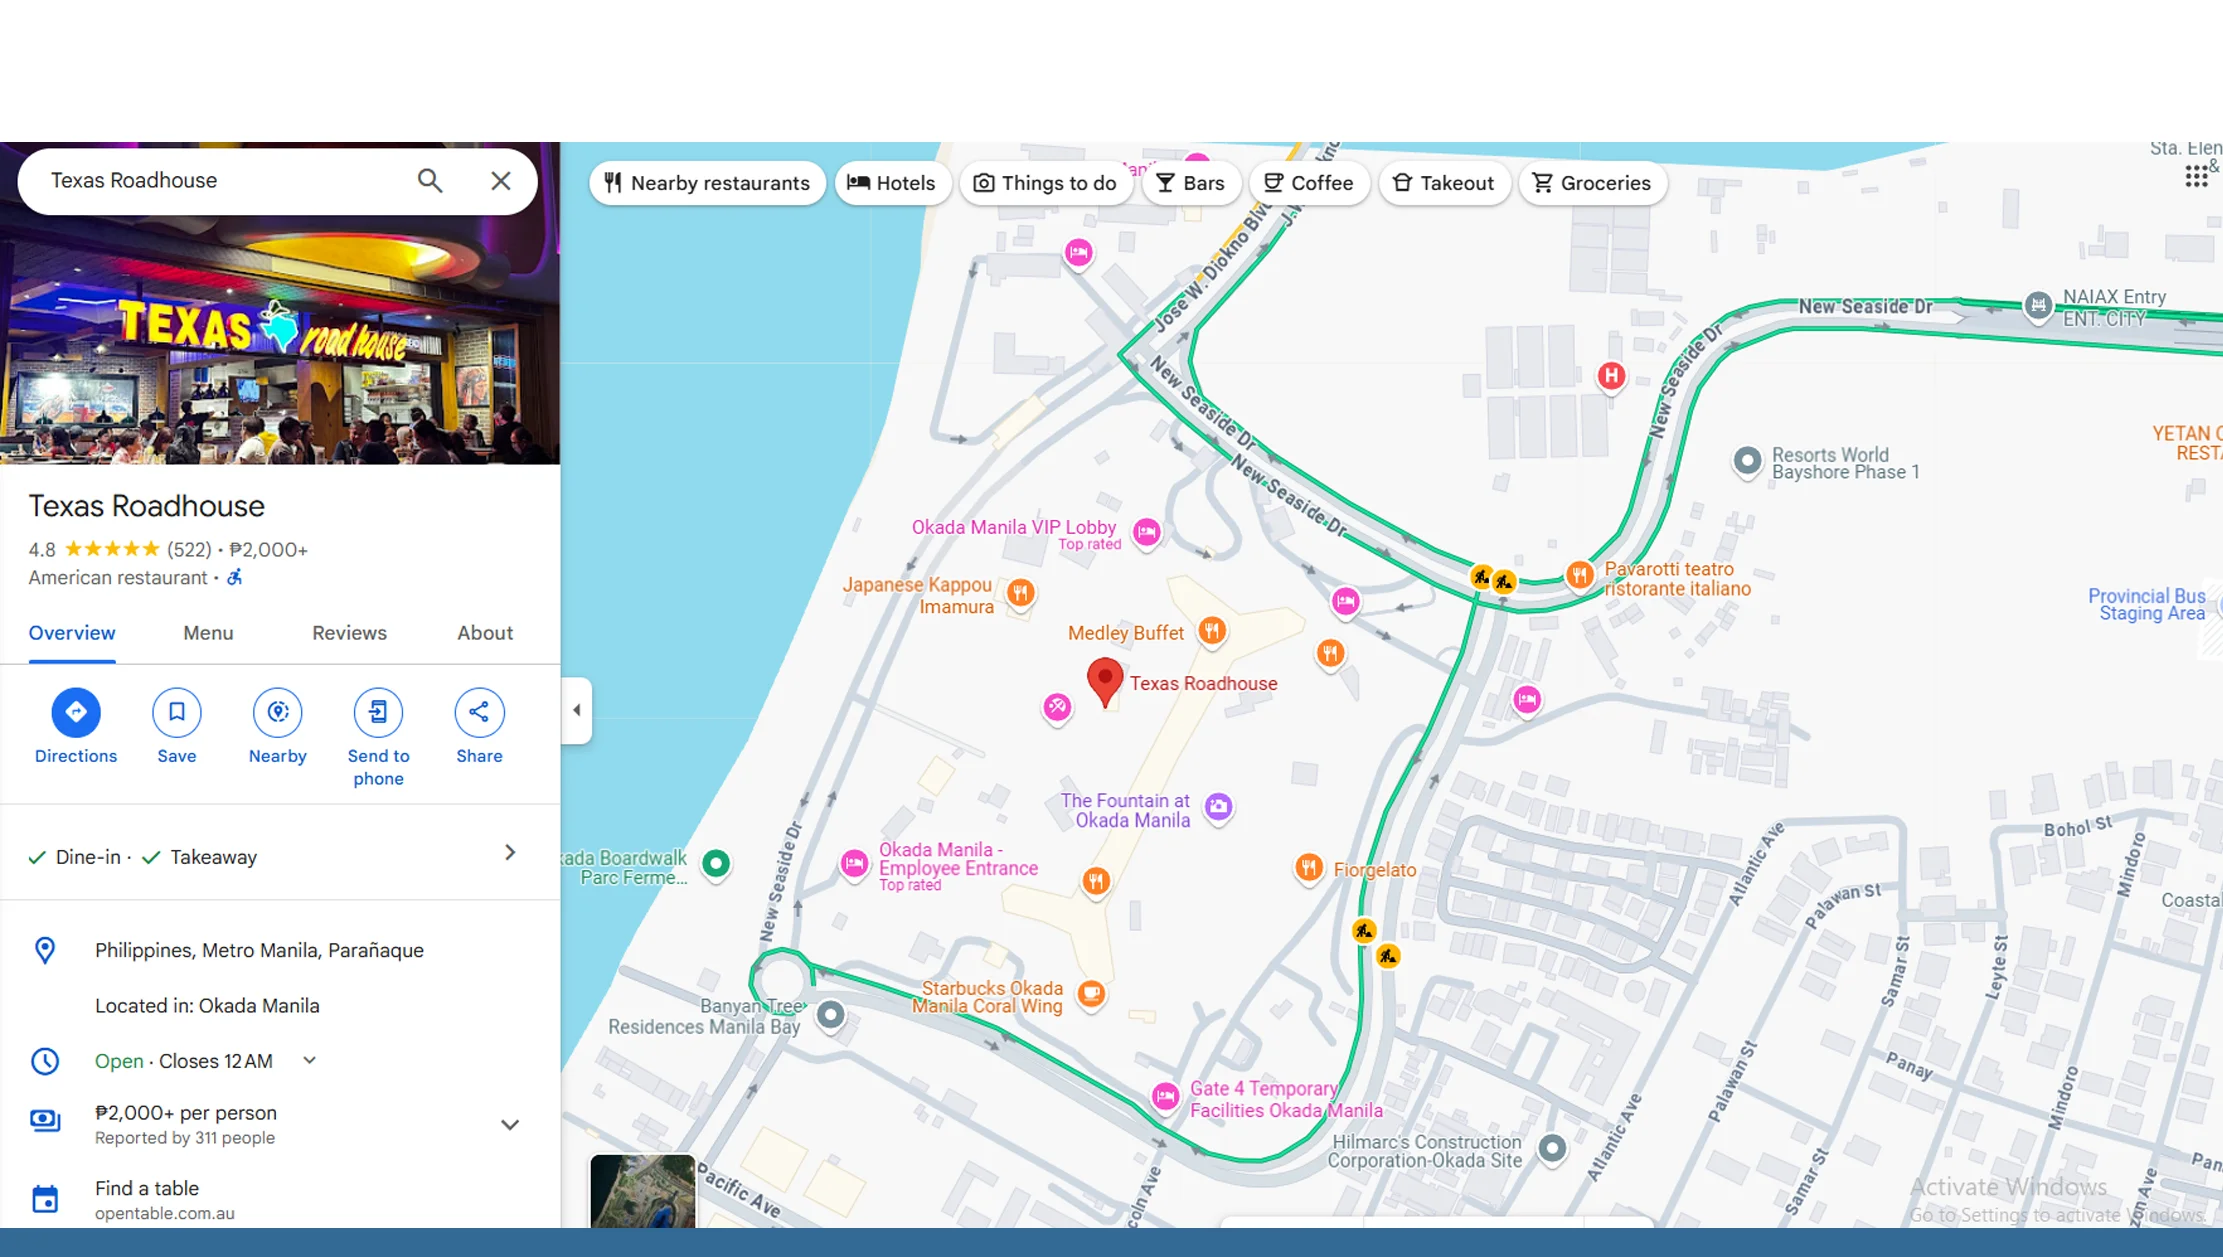Click the Directions icon button
This screenshot has width=2223, height=1257.
76,712
